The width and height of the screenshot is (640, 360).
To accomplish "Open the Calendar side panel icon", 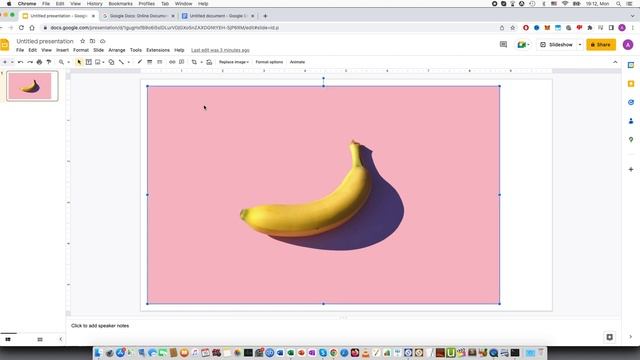I will [631, 65].
